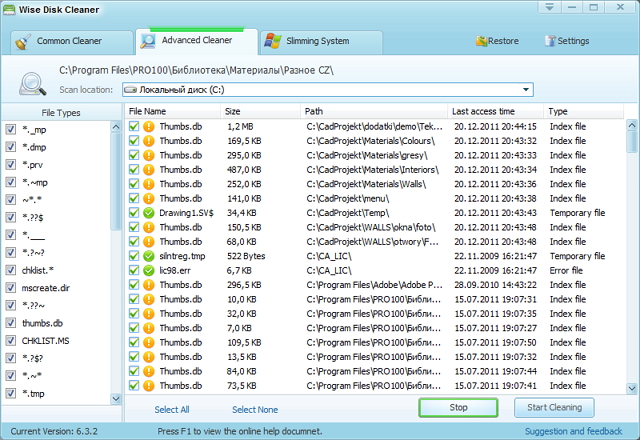The image size is (640, 440).
Task: Open the title bar dropdown menu arrow button
Action: tap(549, 7)
